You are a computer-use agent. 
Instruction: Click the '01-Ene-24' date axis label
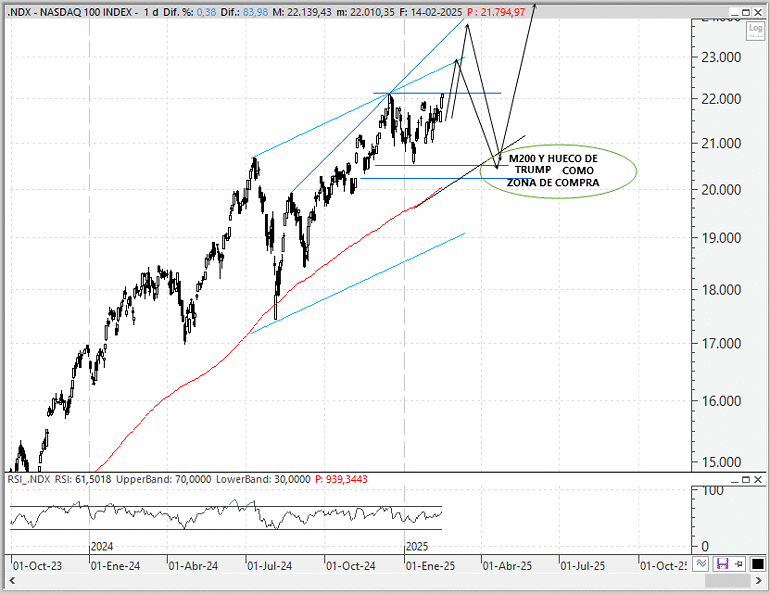click(x=115, y=566)
